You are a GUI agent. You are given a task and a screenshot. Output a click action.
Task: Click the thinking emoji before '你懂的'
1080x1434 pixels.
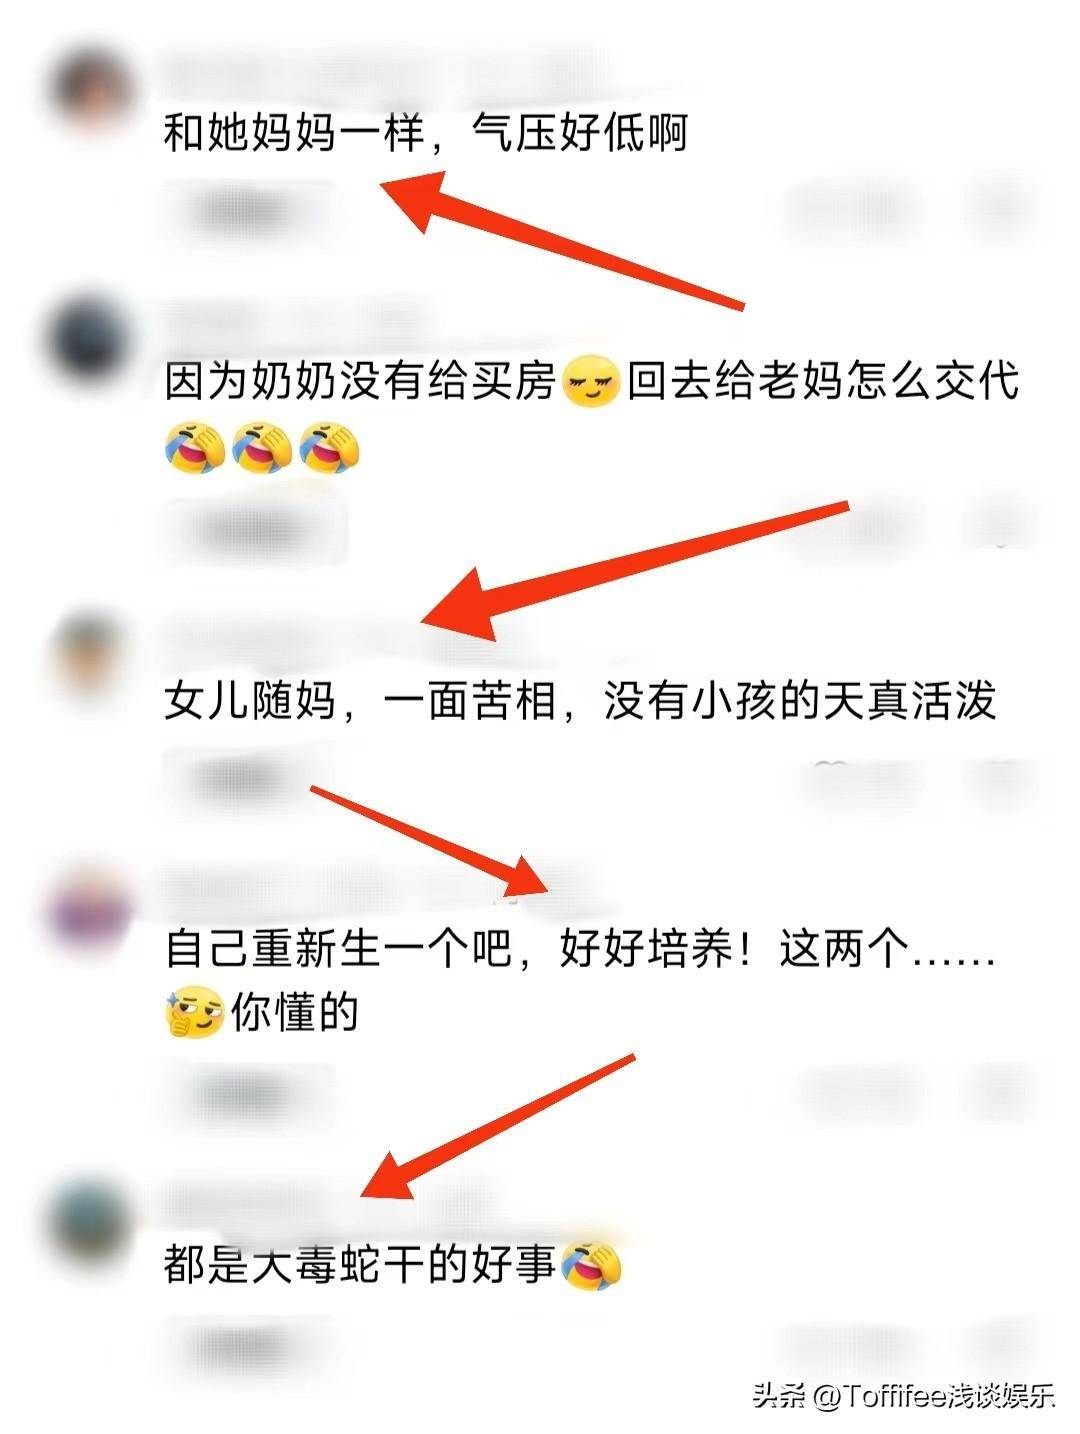193,1012
